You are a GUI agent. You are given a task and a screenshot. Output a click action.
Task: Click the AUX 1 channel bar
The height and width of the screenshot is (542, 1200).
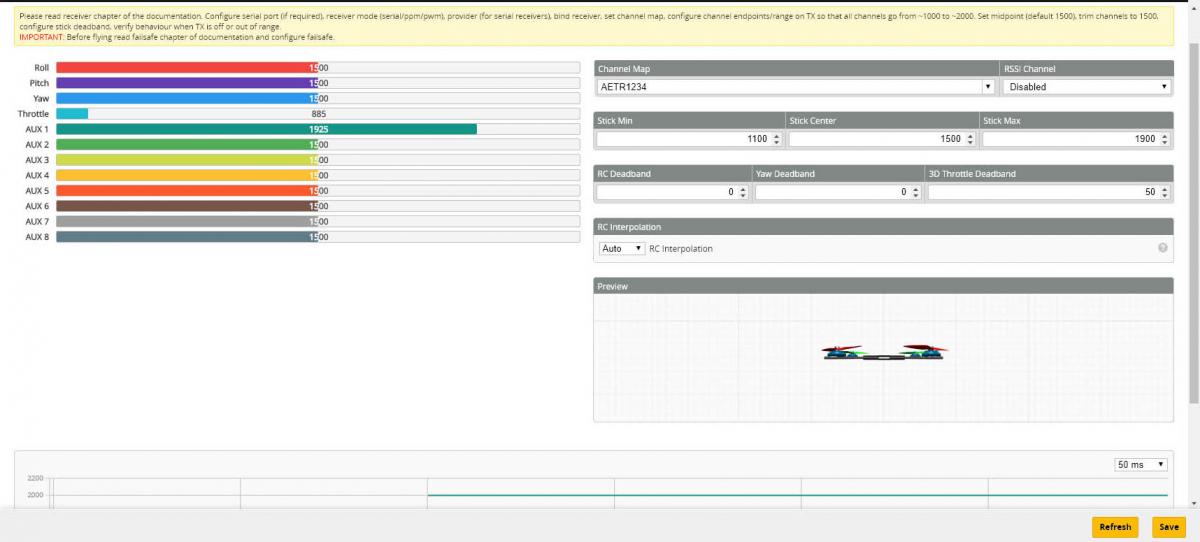coord(266,129)
